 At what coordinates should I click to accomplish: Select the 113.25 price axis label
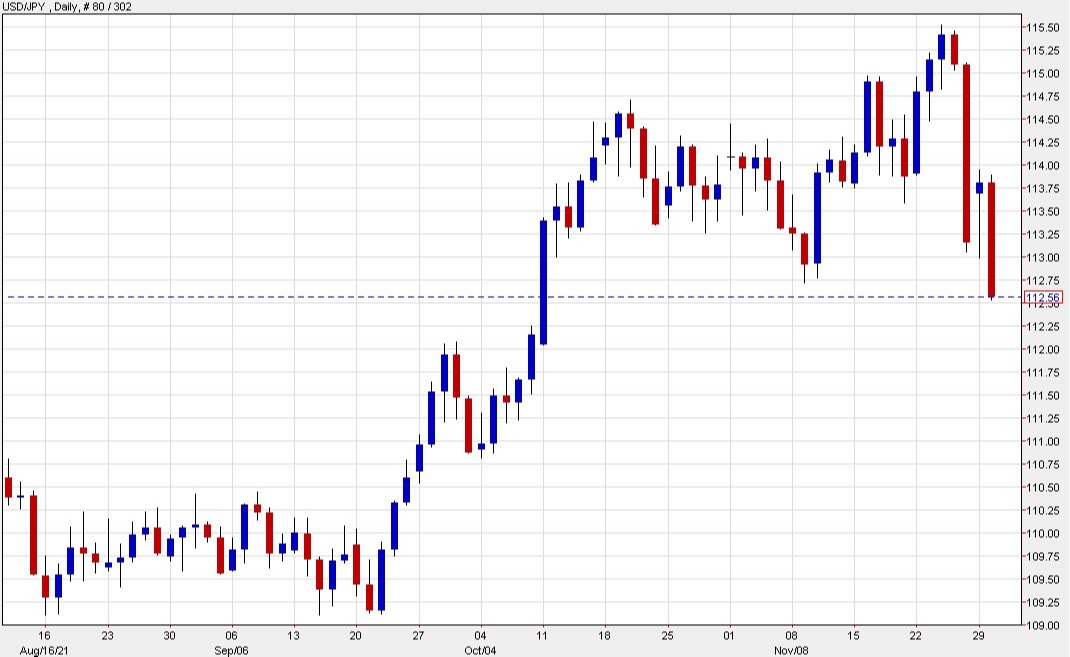pyautogui.click(x=1043, y=235)
